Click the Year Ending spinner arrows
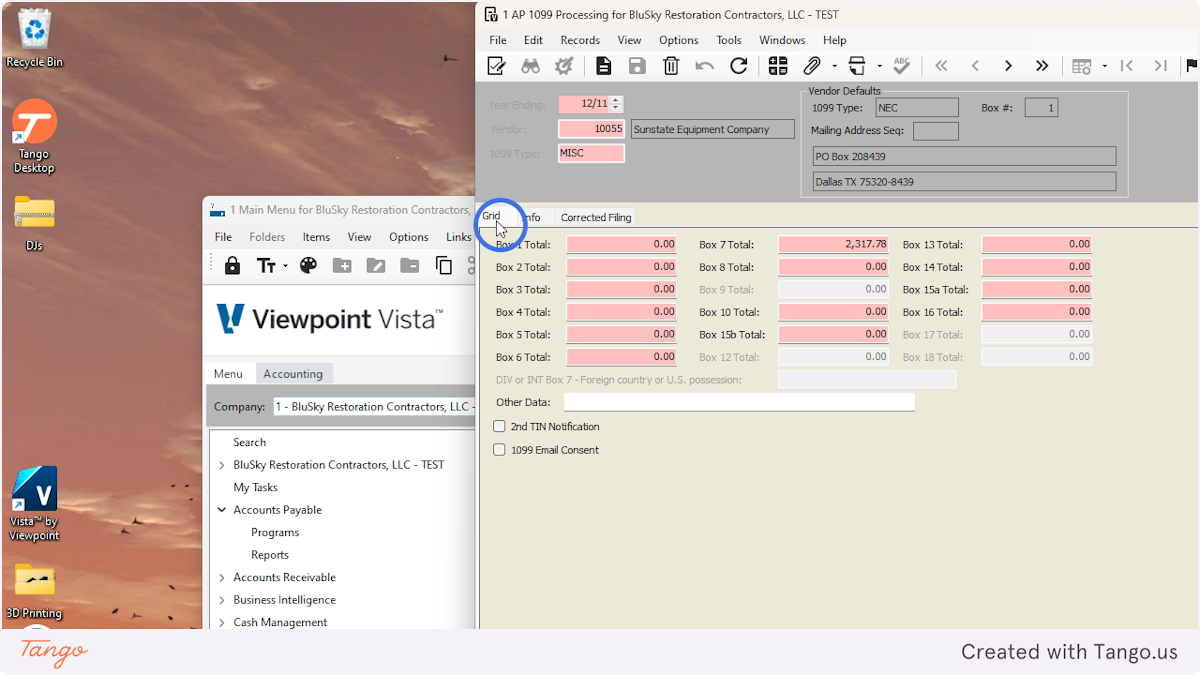 [616, 103]
